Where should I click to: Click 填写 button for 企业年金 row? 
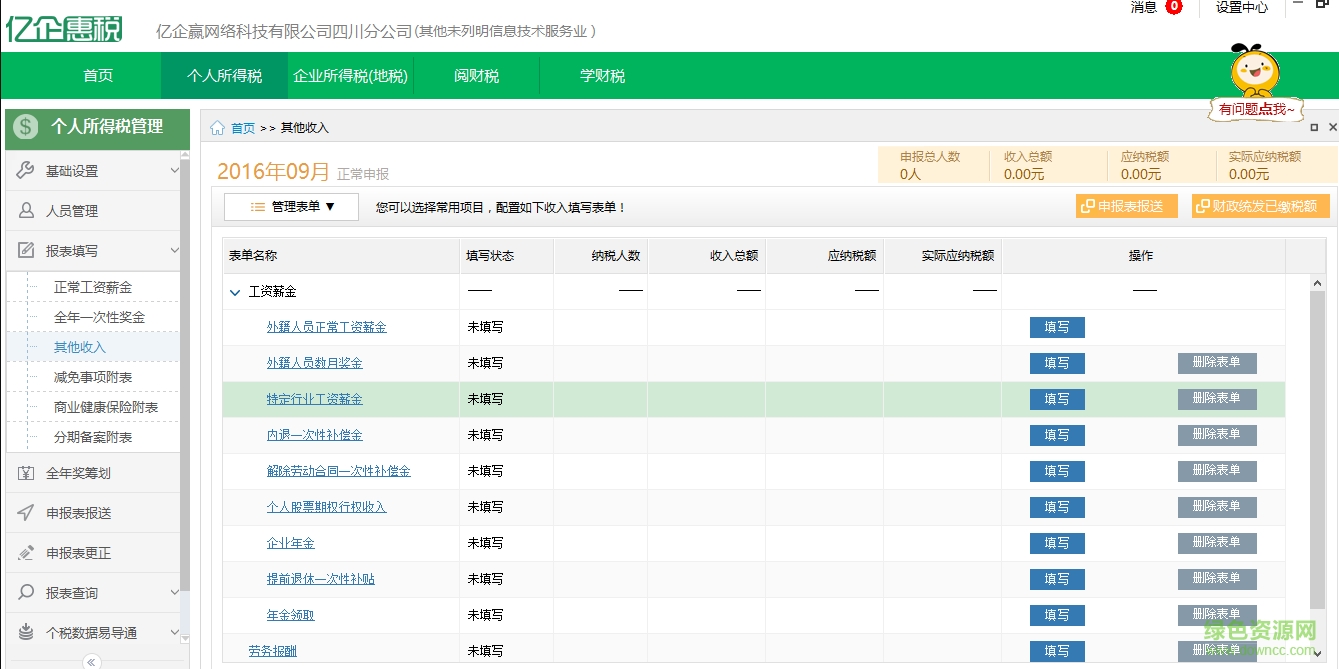[1056, 543]
